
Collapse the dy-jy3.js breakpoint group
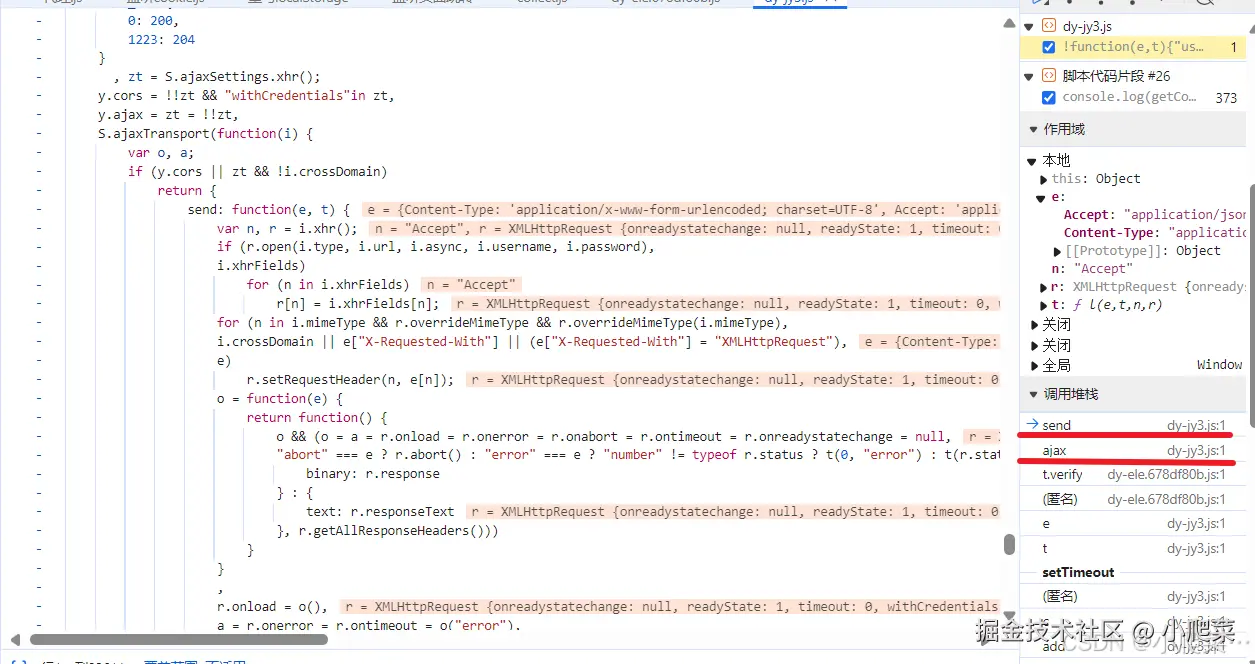(1030, 26)
